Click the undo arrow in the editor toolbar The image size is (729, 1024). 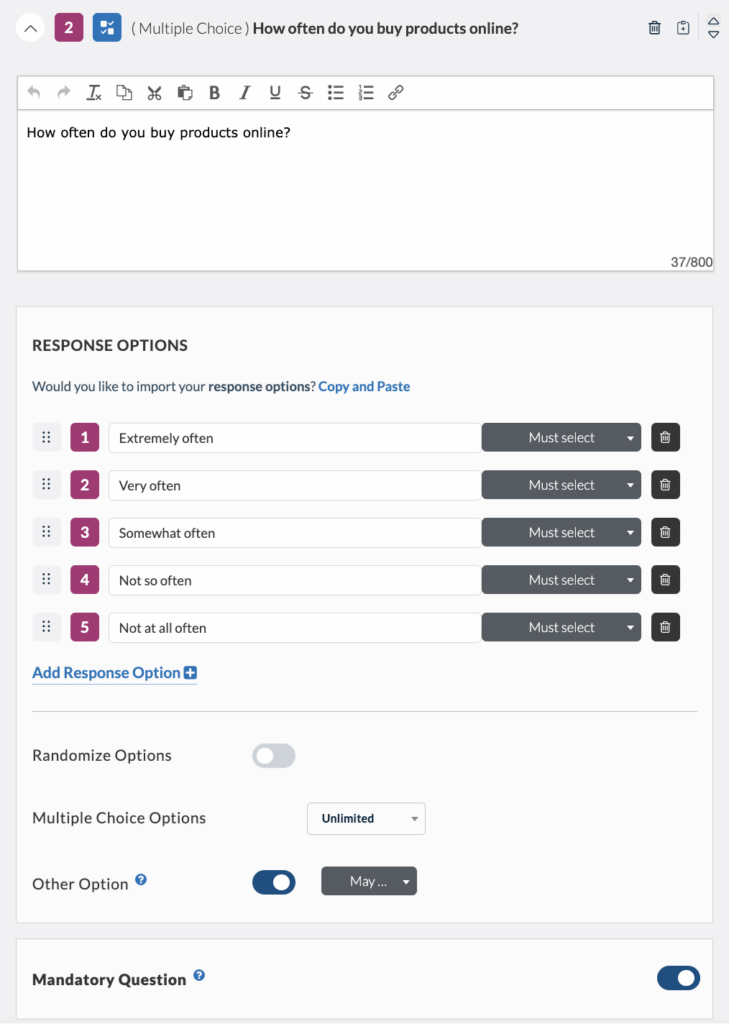coord(34,93)
